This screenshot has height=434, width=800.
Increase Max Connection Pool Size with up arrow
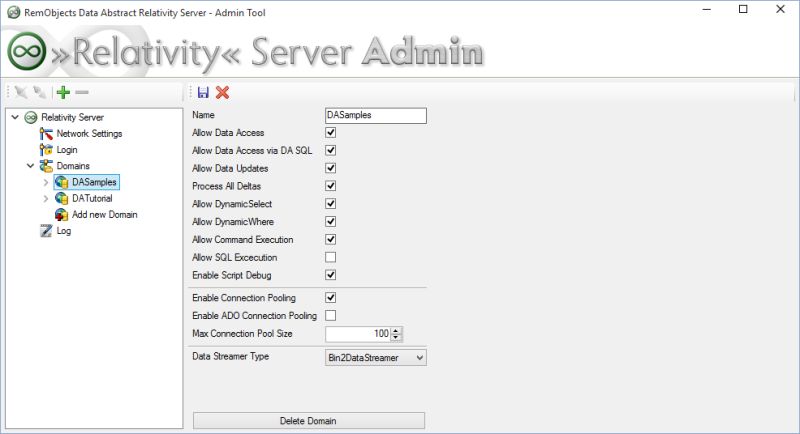[396, 330]
